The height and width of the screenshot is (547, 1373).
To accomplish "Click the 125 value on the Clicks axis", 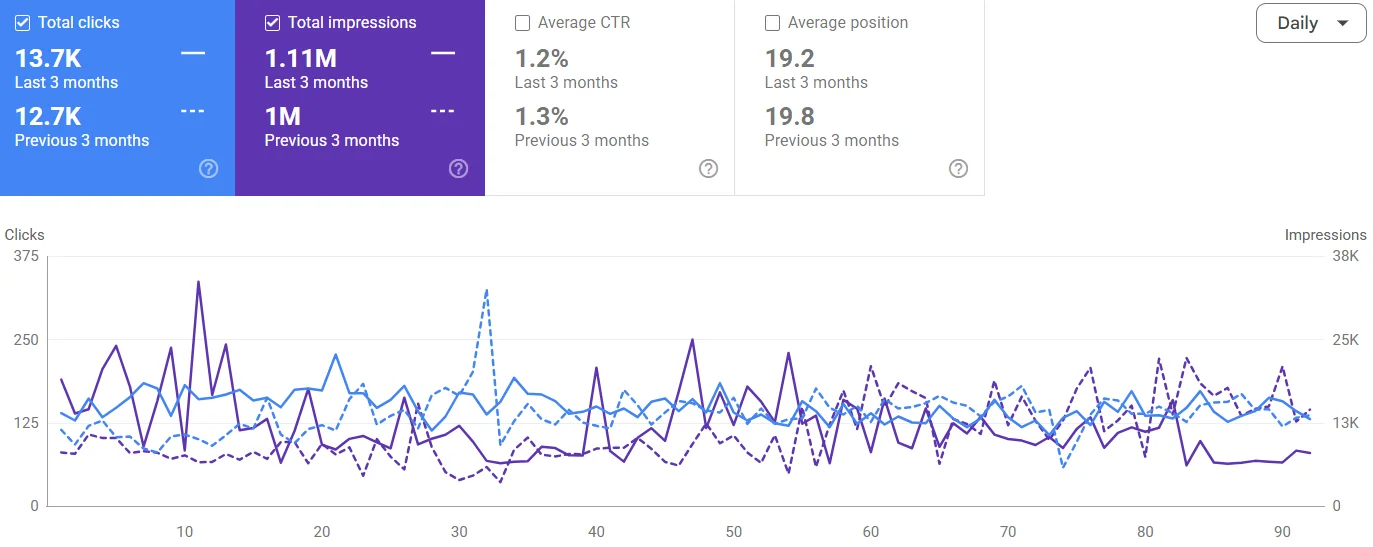I will 27,423.
